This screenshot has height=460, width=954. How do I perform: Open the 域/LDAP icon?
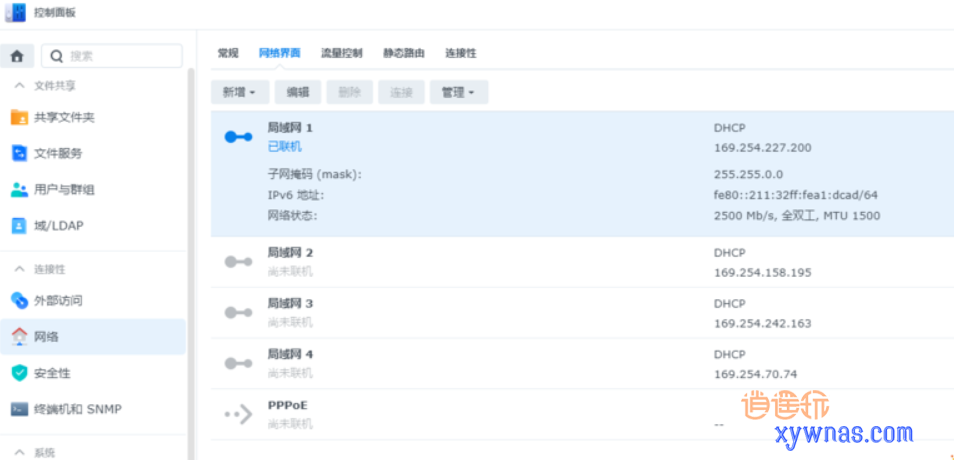19,226
